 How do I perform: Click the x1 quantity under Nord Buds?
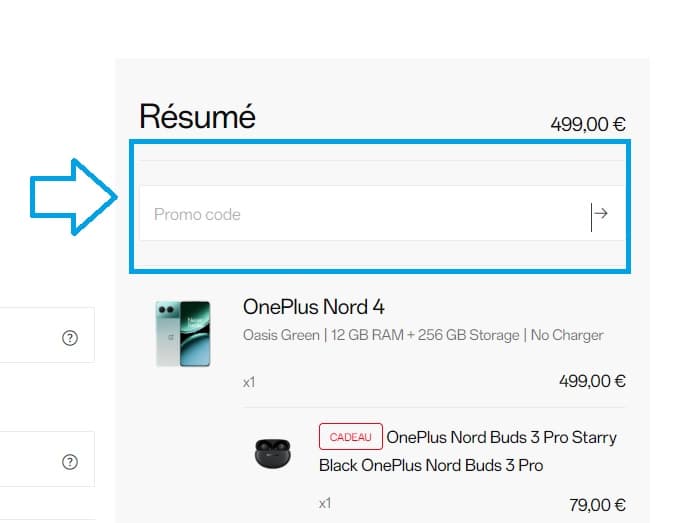click(325, 505)
